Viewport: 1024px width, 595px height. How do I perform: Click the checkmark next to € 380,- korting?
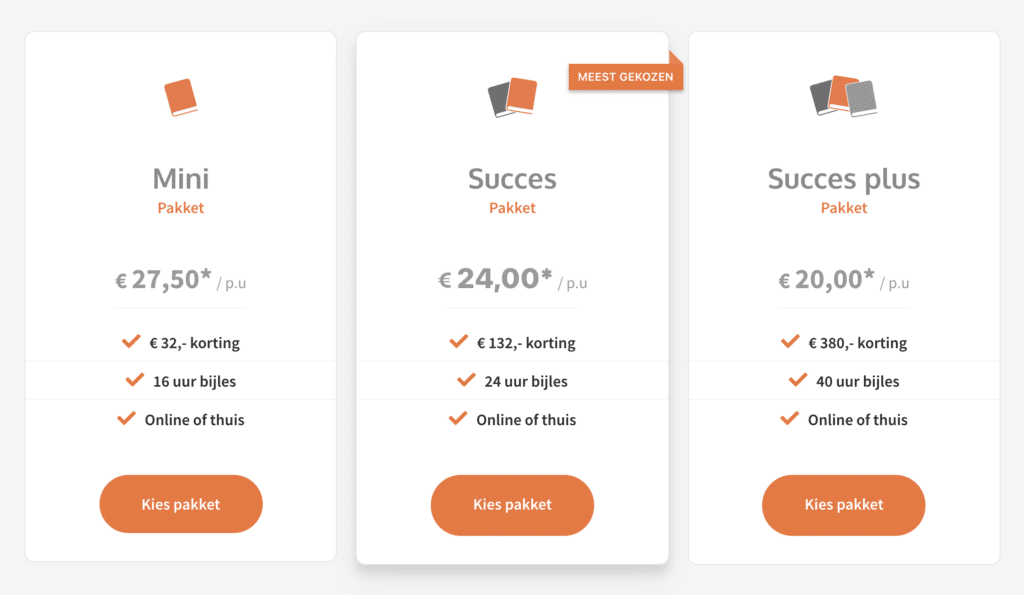click(x=790, y=342)
